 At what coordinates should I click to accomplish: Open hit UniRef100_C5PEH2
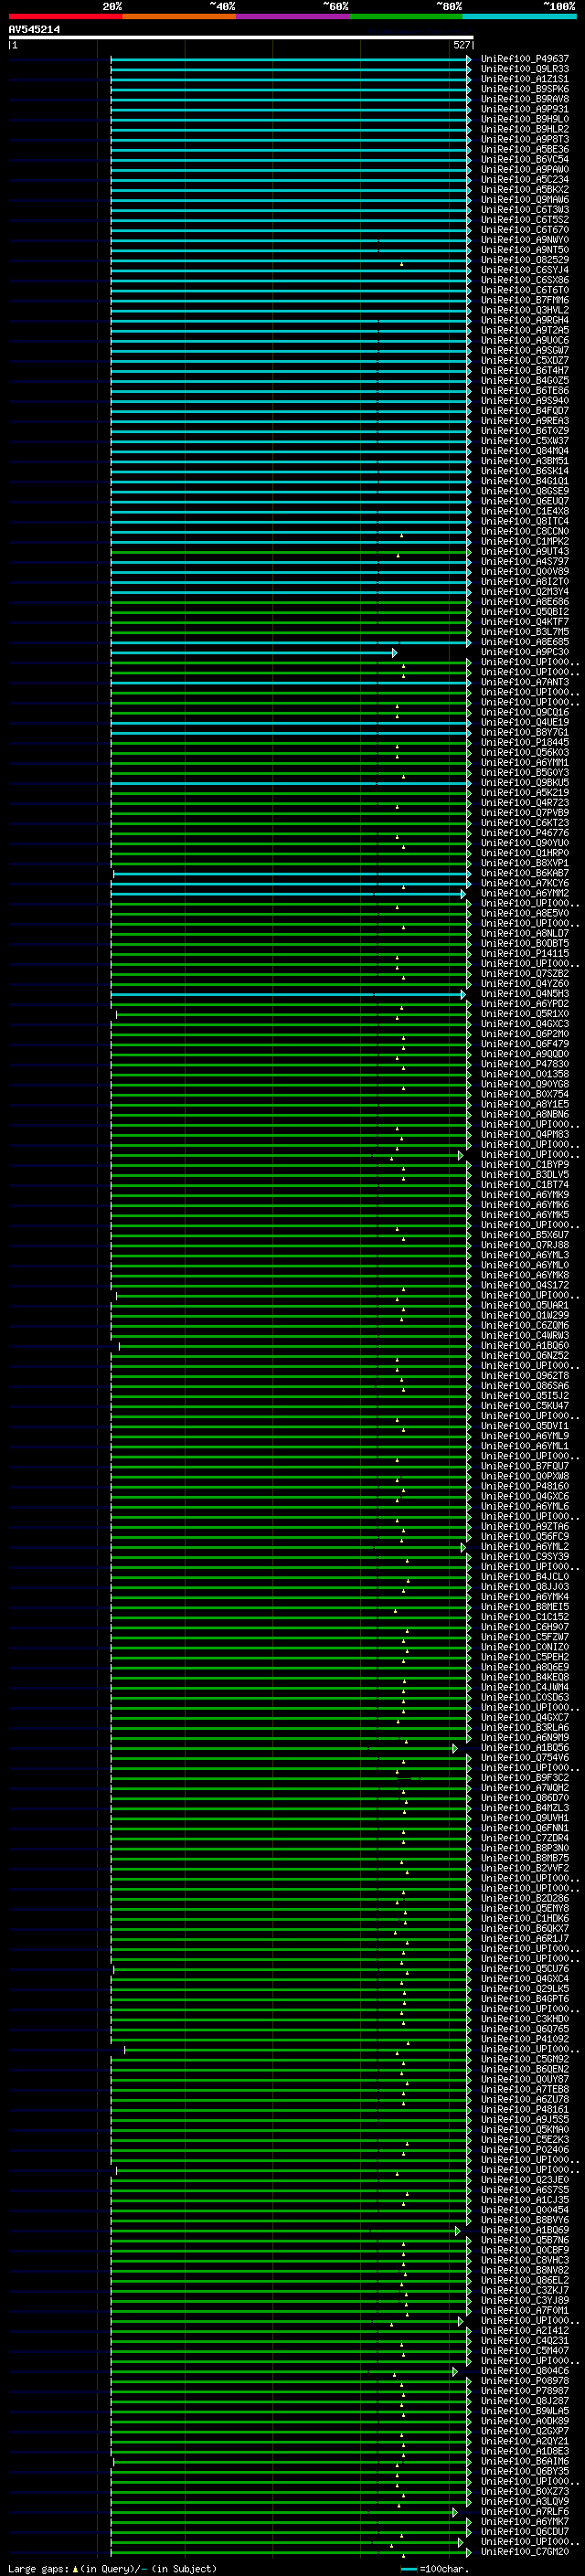pyautogui.click(x=524, y=1657)
